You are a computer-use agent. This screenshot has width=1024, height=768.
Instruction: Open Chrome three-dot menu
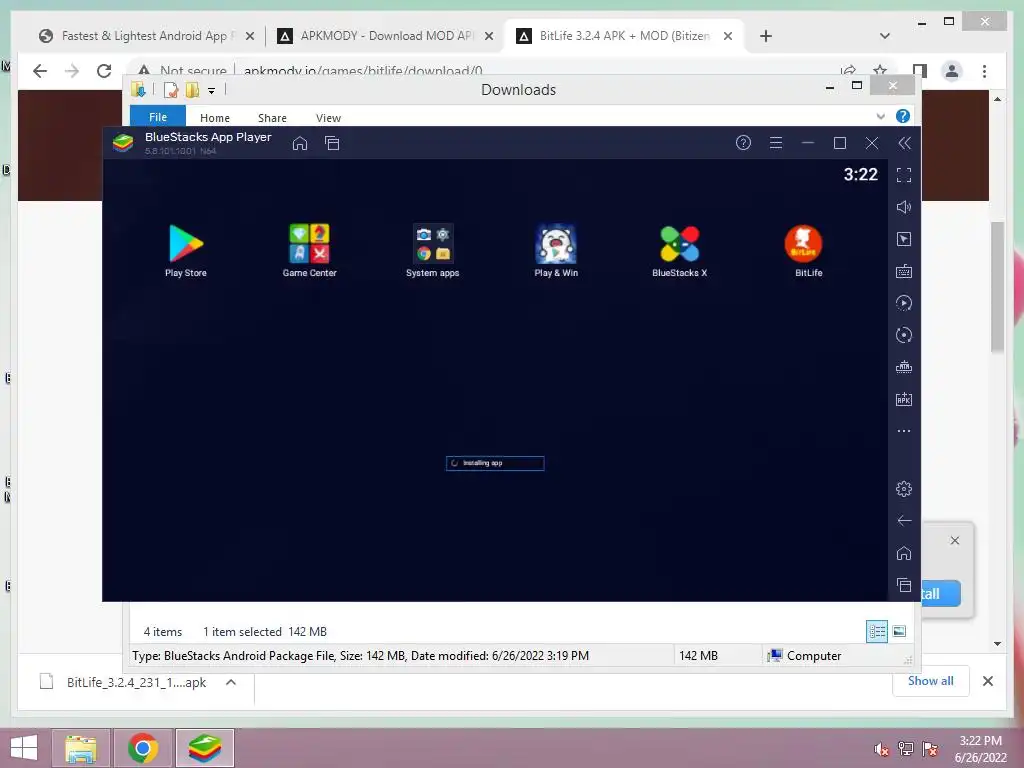coord(984,71)
